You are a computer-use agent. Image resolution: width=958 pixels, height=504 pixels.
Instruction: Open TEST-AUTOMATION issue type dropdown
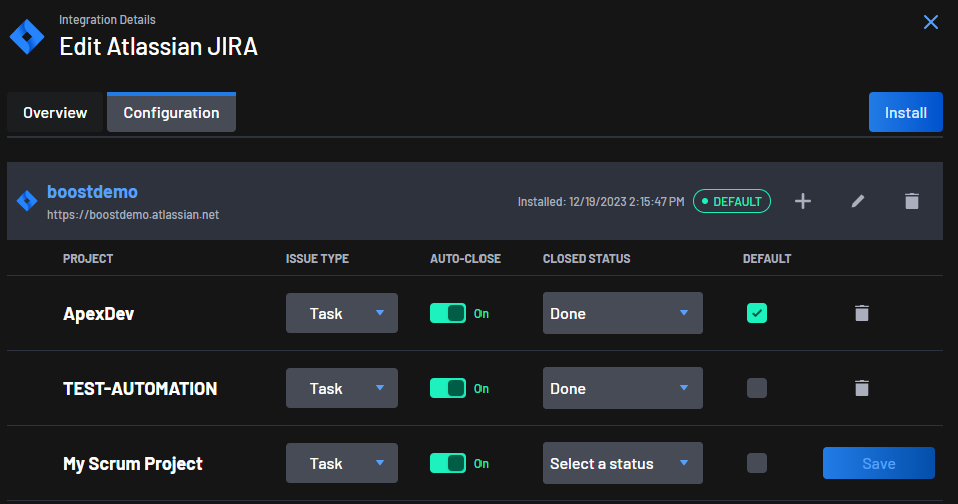(342, 388)
